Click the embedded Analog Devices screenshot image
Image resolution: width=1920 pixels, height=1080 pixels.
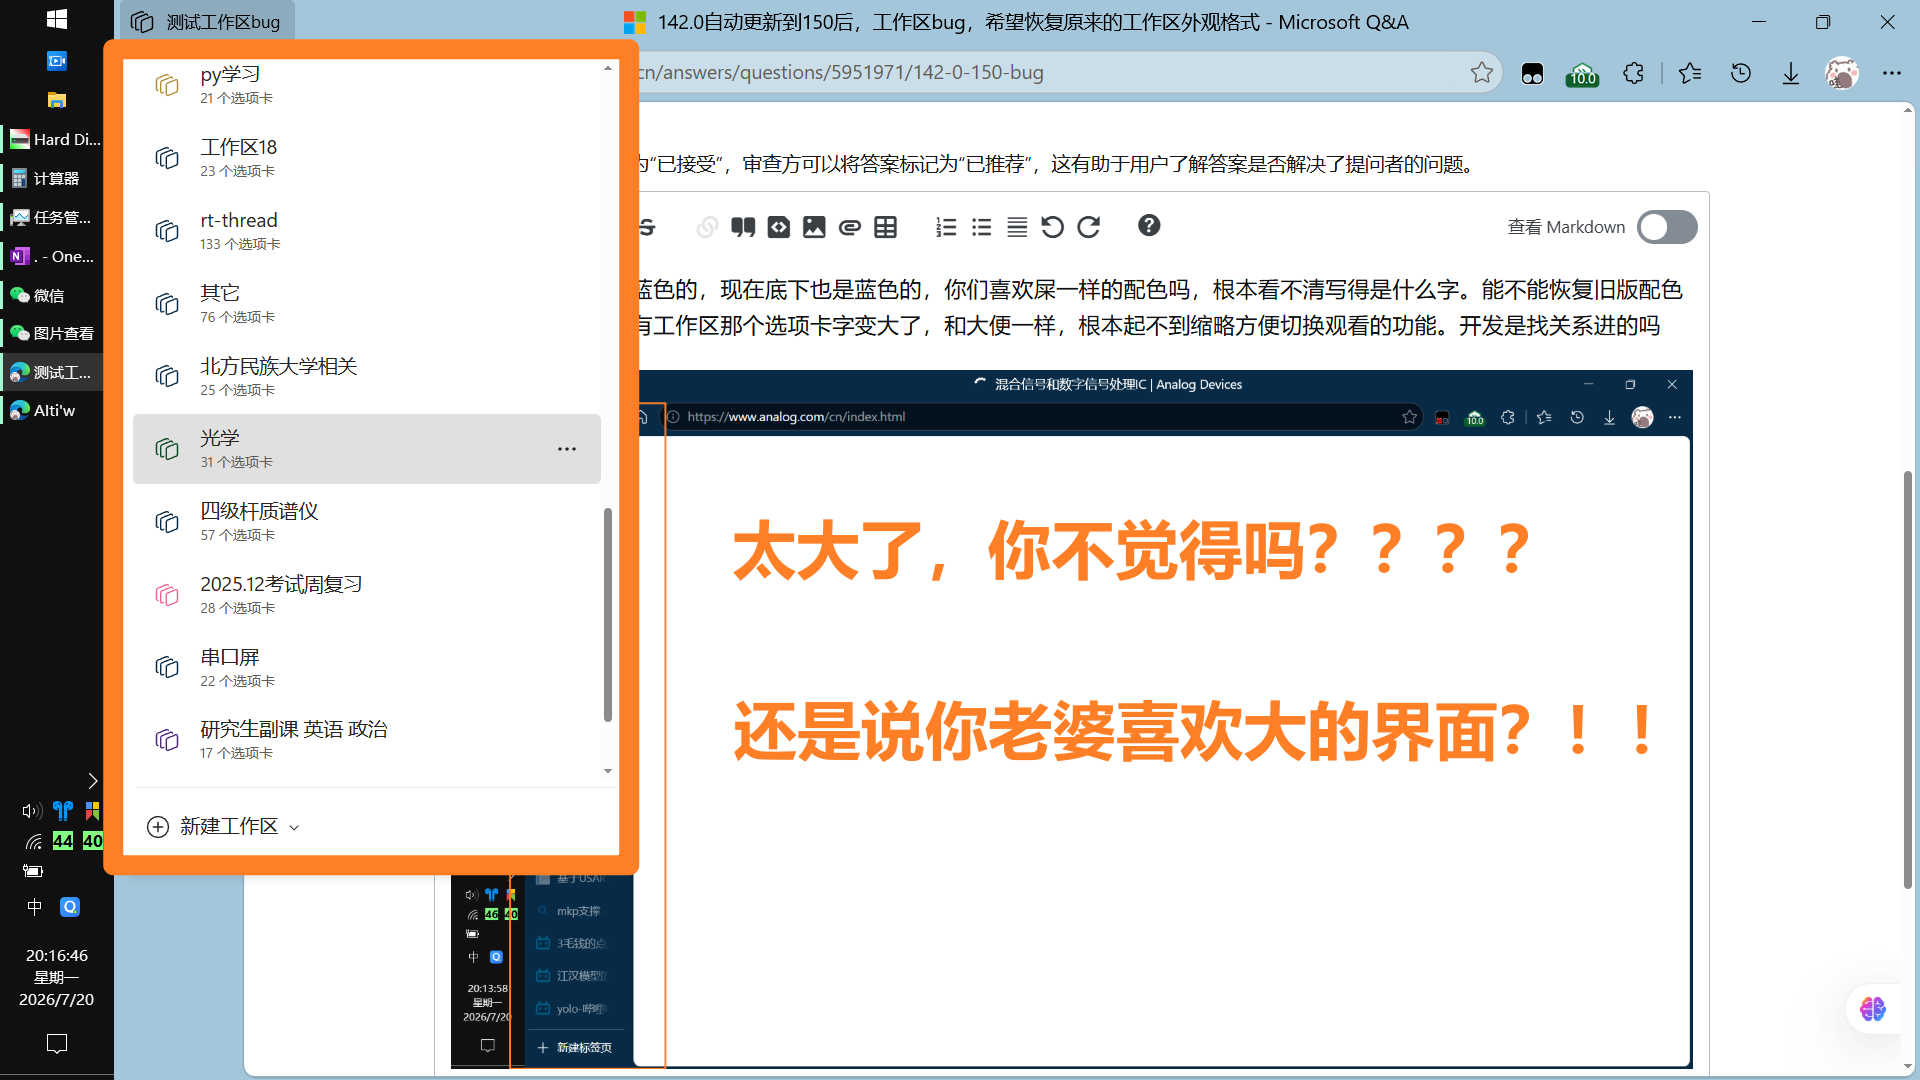[x=1071, y=719]
